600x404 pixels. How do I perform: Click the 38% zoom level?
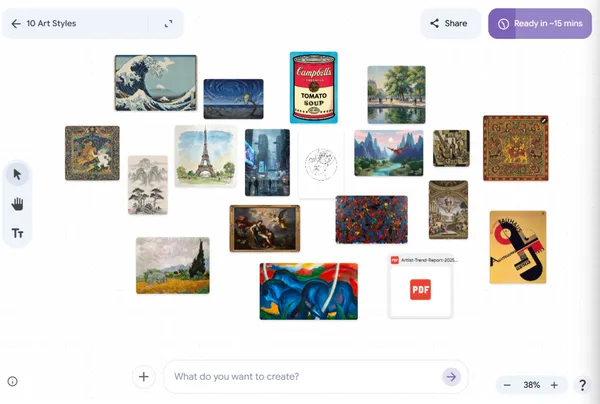[532, 385]
